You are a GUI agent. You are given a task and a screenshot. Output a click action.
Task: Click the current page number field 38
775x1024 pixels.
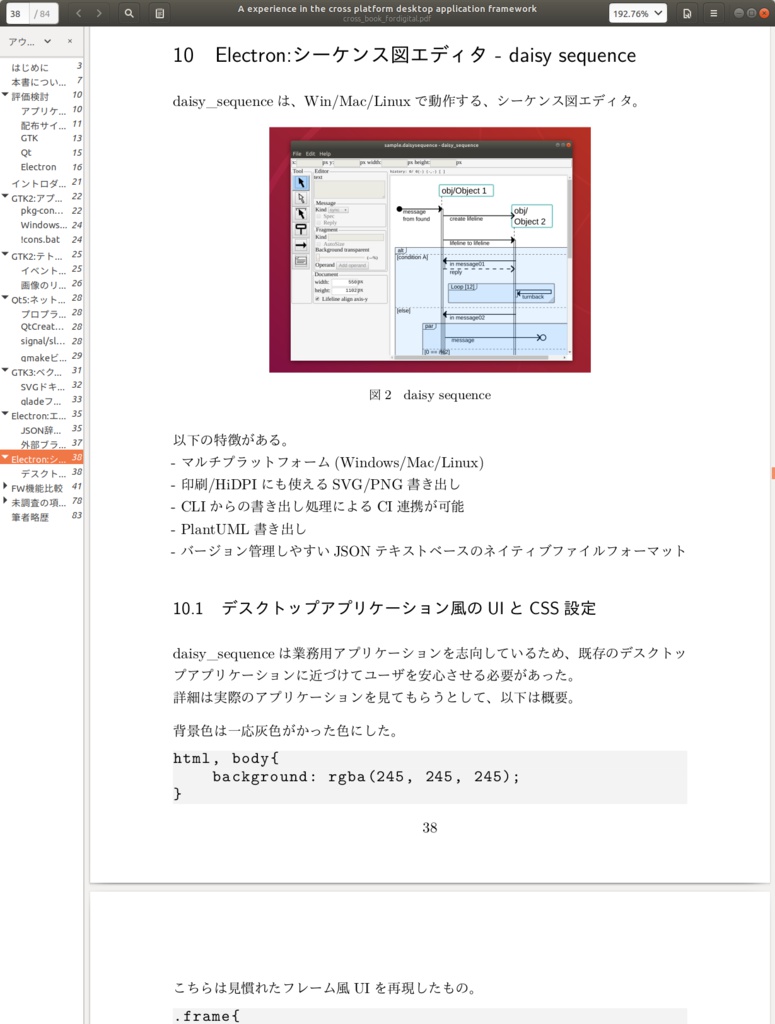(16, 13)
